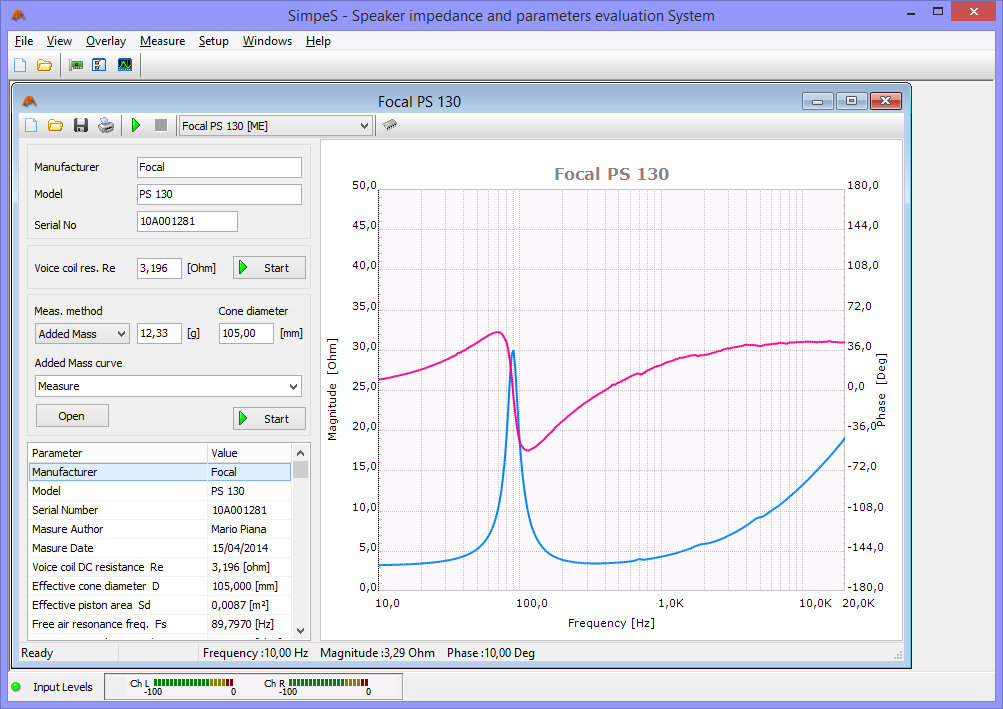Click the parameter list scroll down arrow
Image resolution: width=1003 pixels, height=709 pixels.
click(301, 630)
